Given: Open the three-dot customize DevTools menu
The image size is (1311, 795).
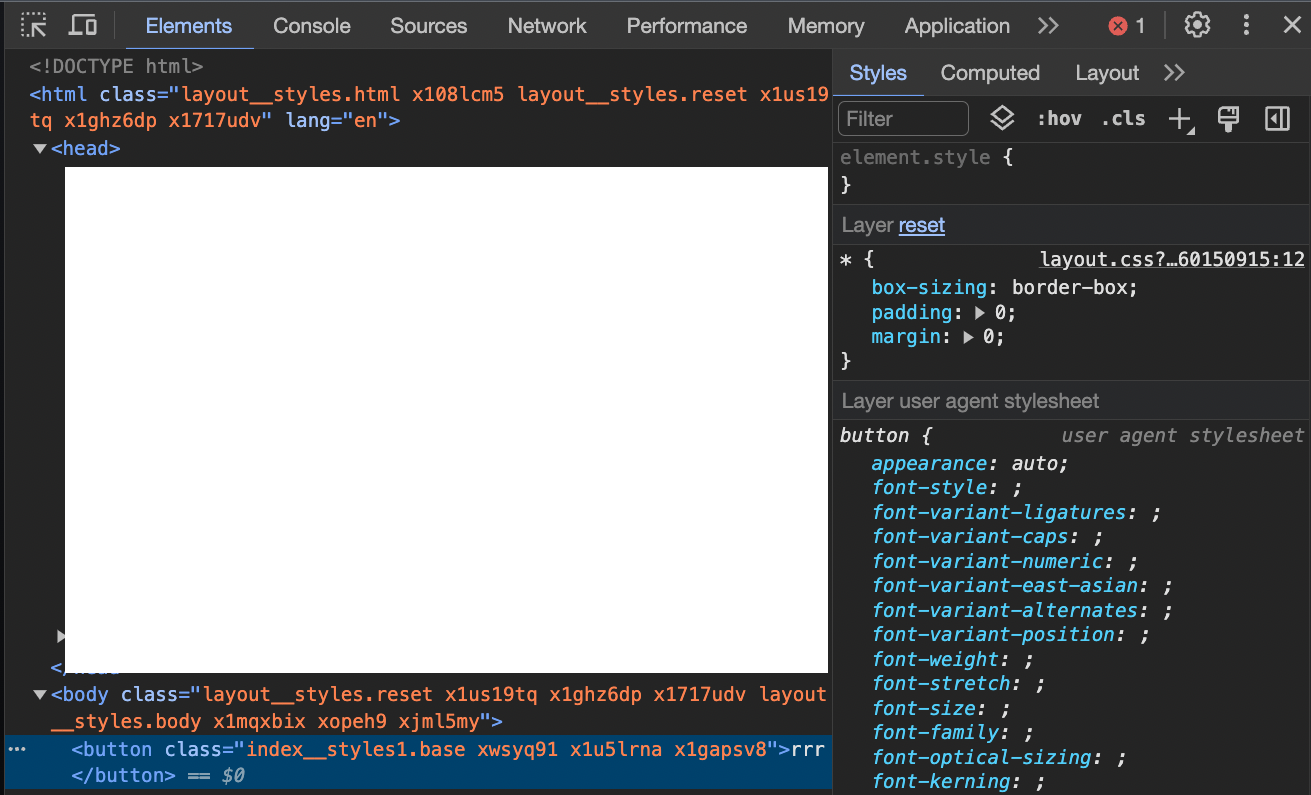Looking at the screenshot, I should pos(1246,25).
